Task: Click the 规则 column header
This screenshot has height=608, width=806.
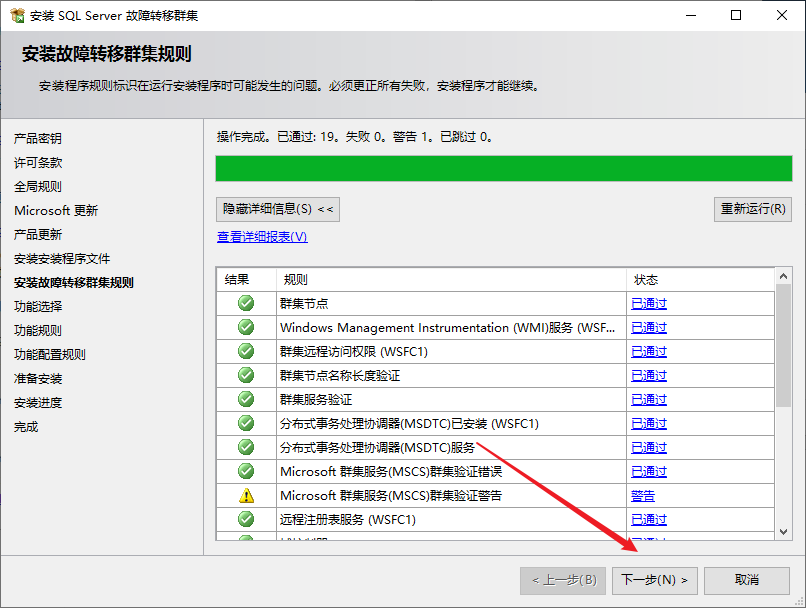Action: (x=296, y=280)
